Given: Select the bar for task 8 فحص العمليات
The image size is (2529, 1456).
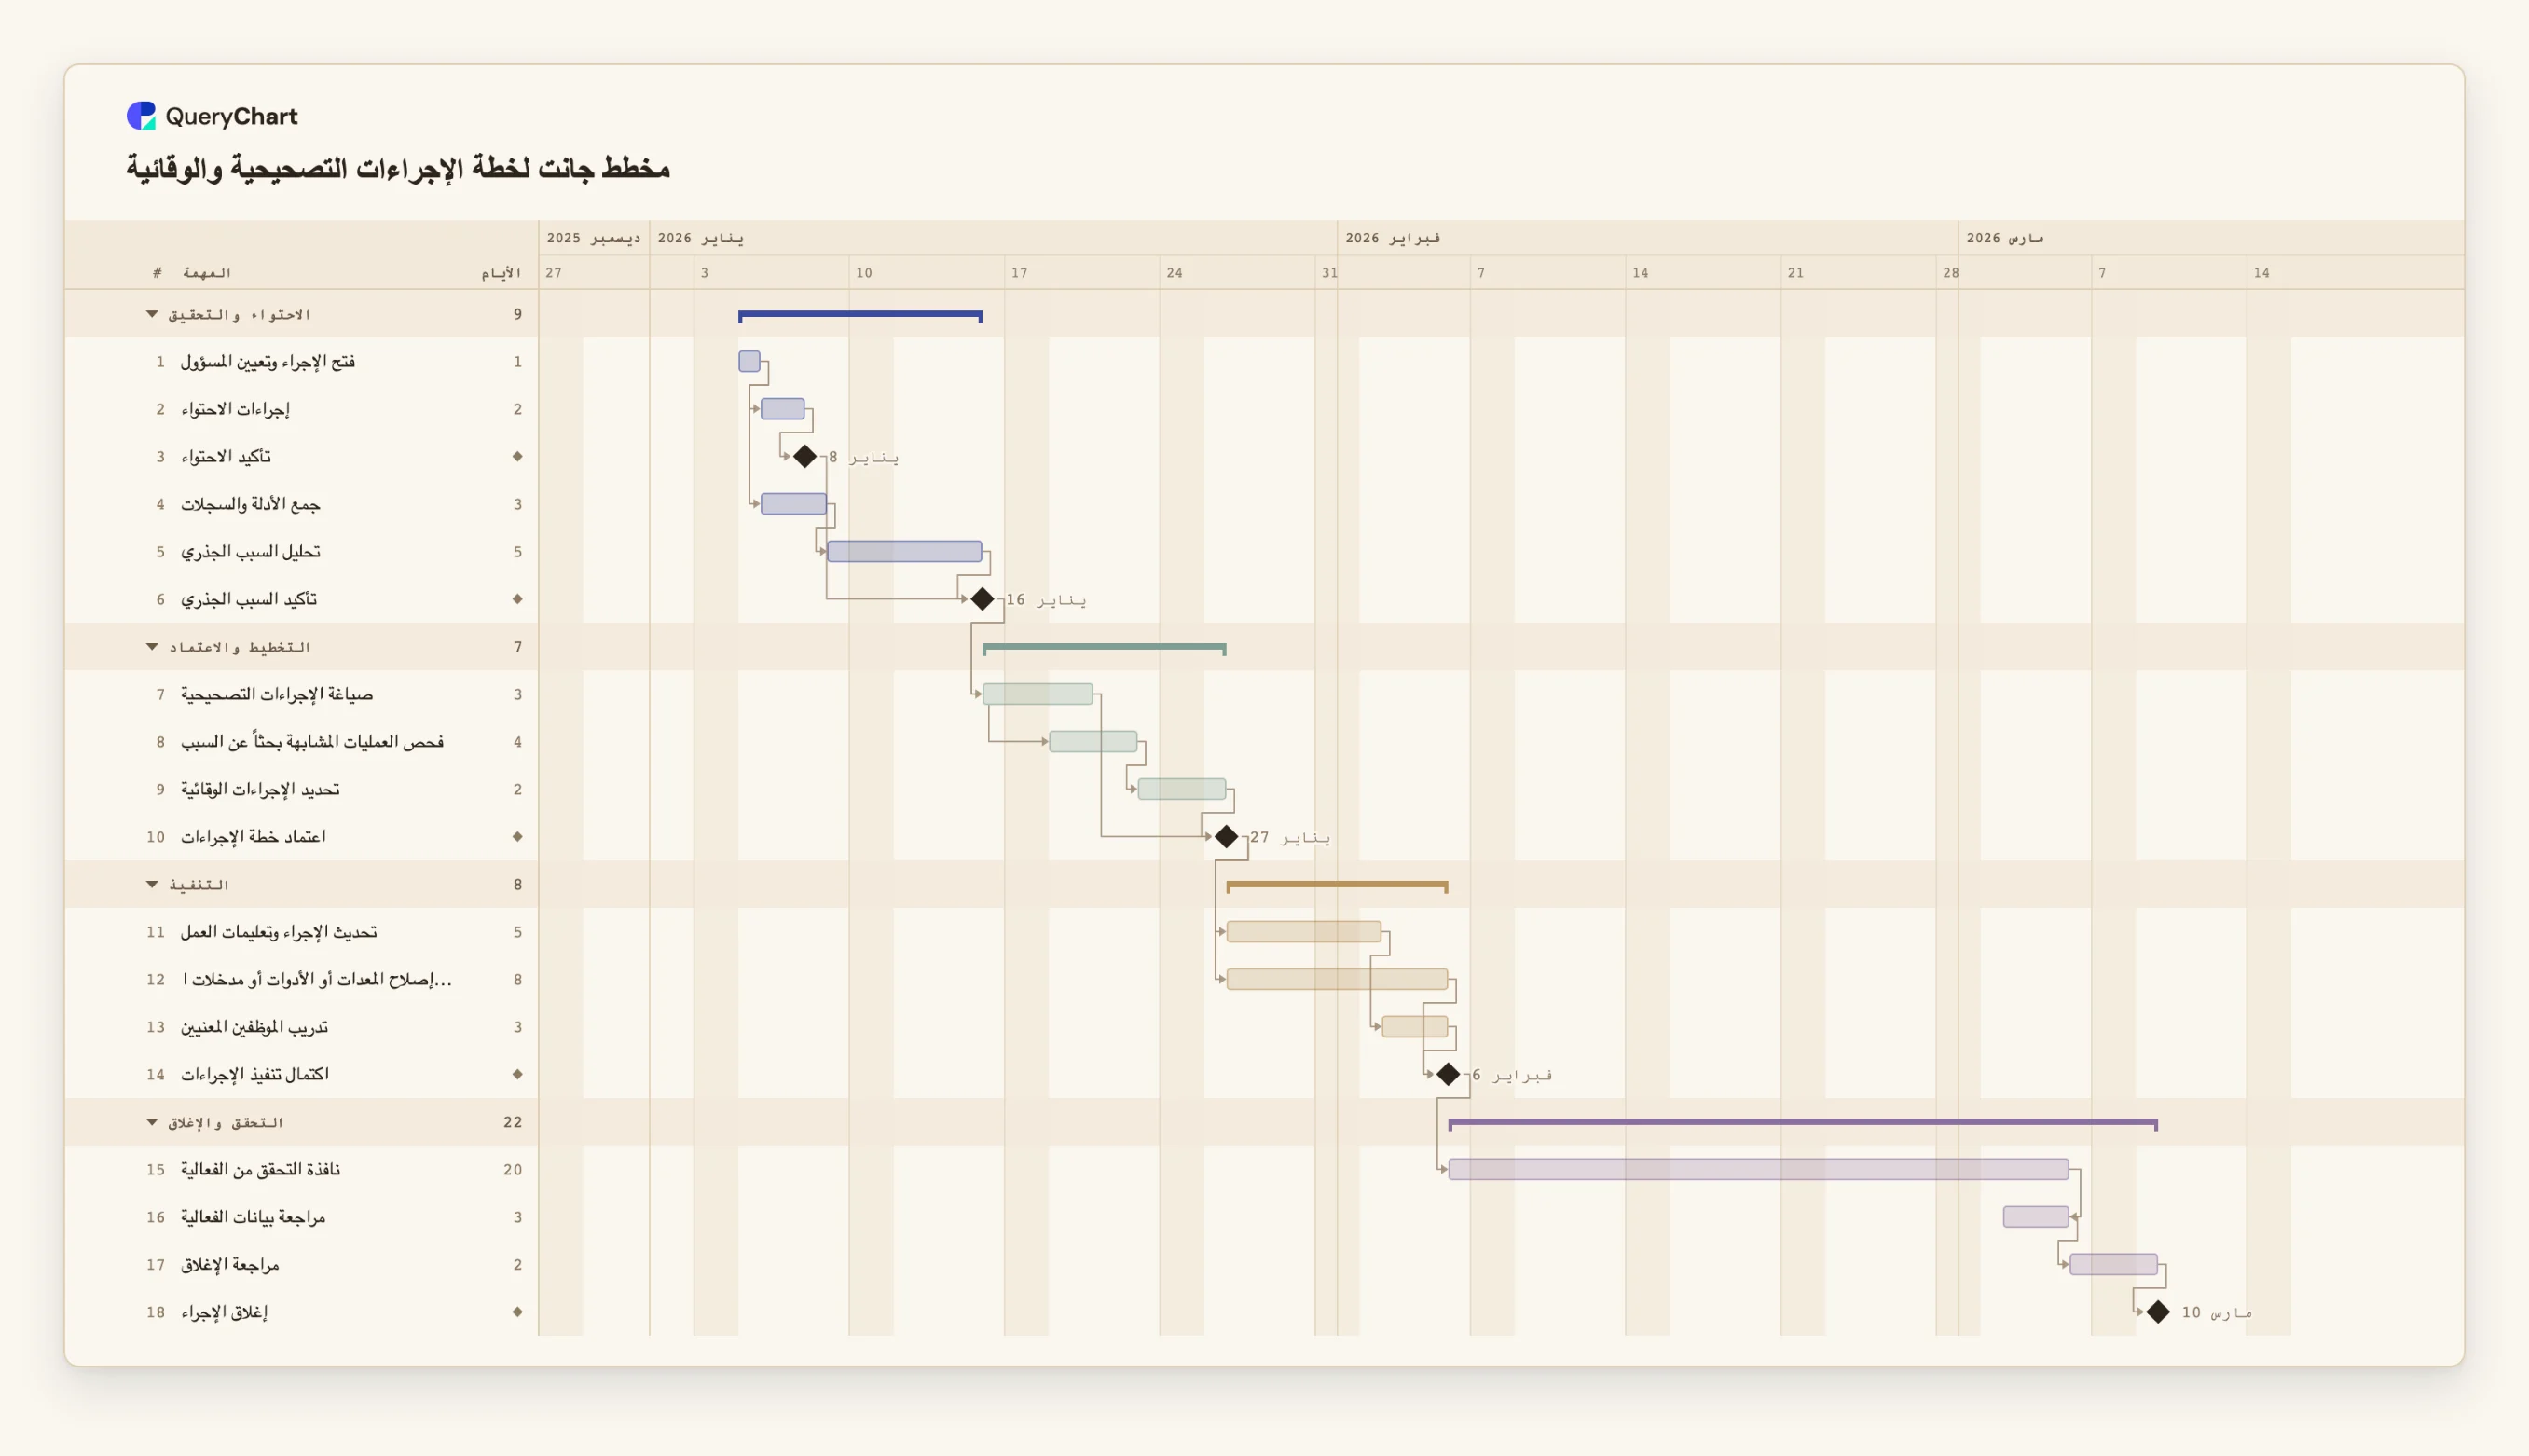Looking at the screenshot, I should [x=1093, y=742].
